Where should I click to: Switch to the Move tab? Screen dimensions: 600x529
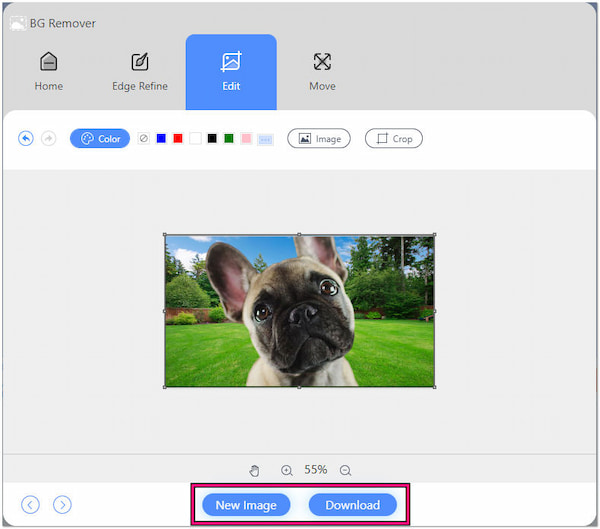click(322, 72)
